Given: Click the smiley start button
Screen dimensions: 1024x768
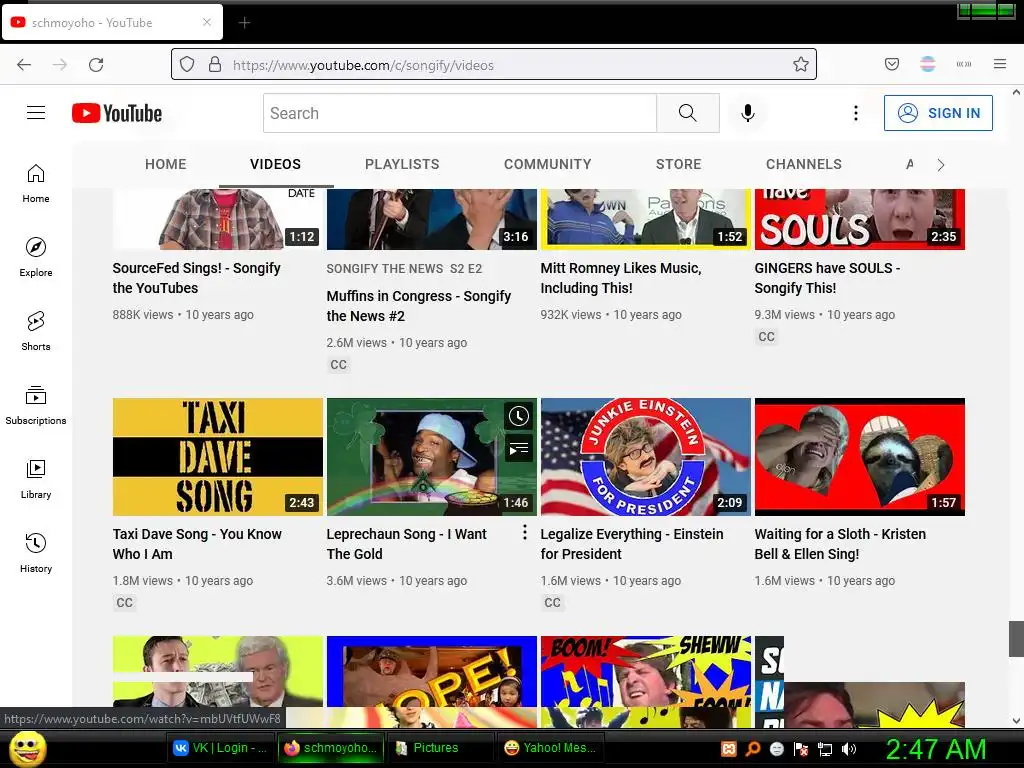Looking at the screenshot, I should click(x=28, y=748).
